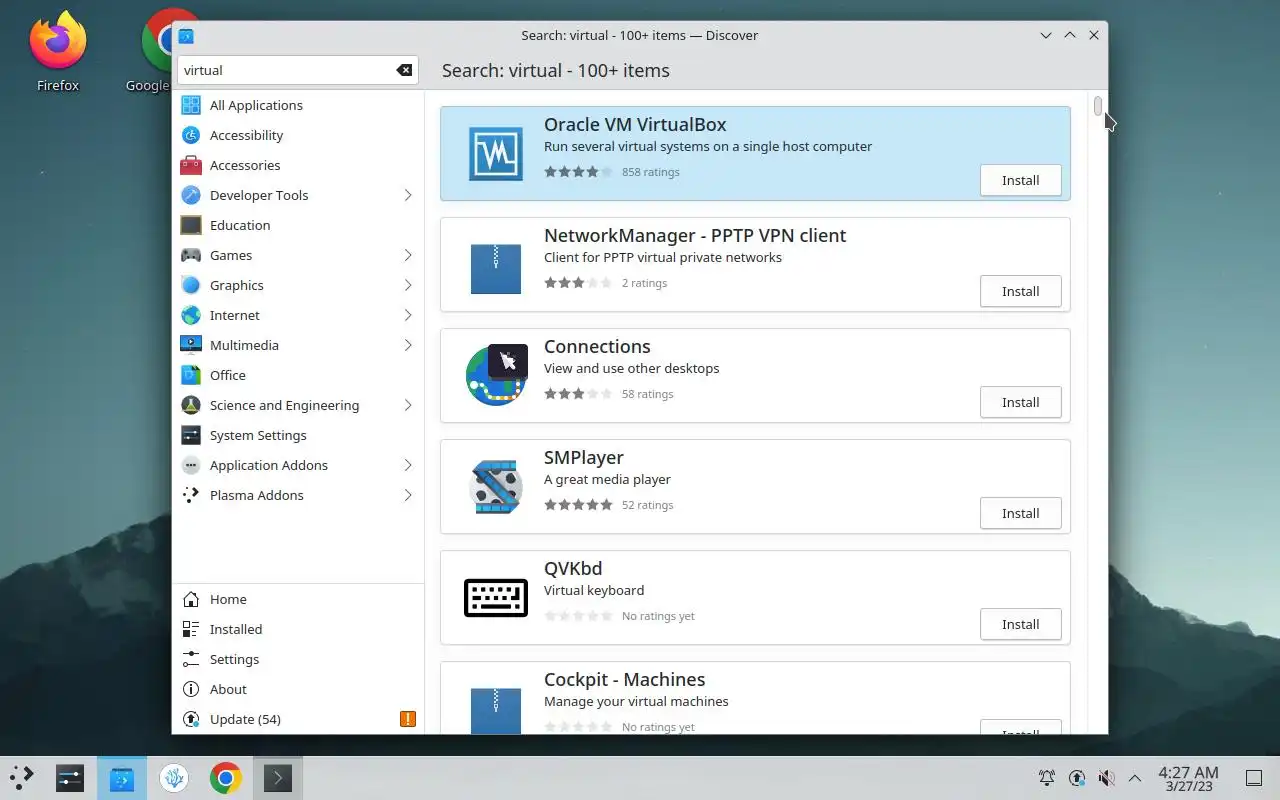Expand the Games category arrow
This screenshot has height=800, width=1280.
[408, 255]
